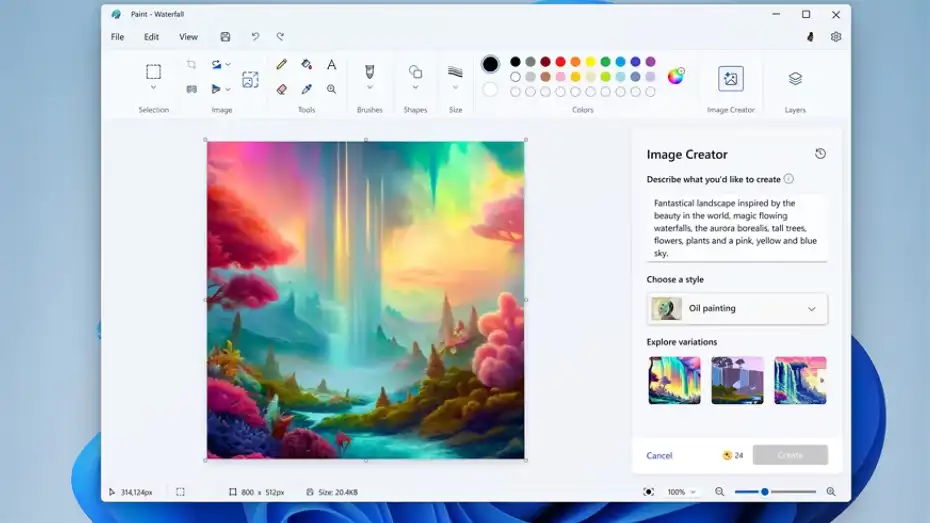This screenshot has width=930, height=523.
Task: Open the View menu
Action: point(189,37)
